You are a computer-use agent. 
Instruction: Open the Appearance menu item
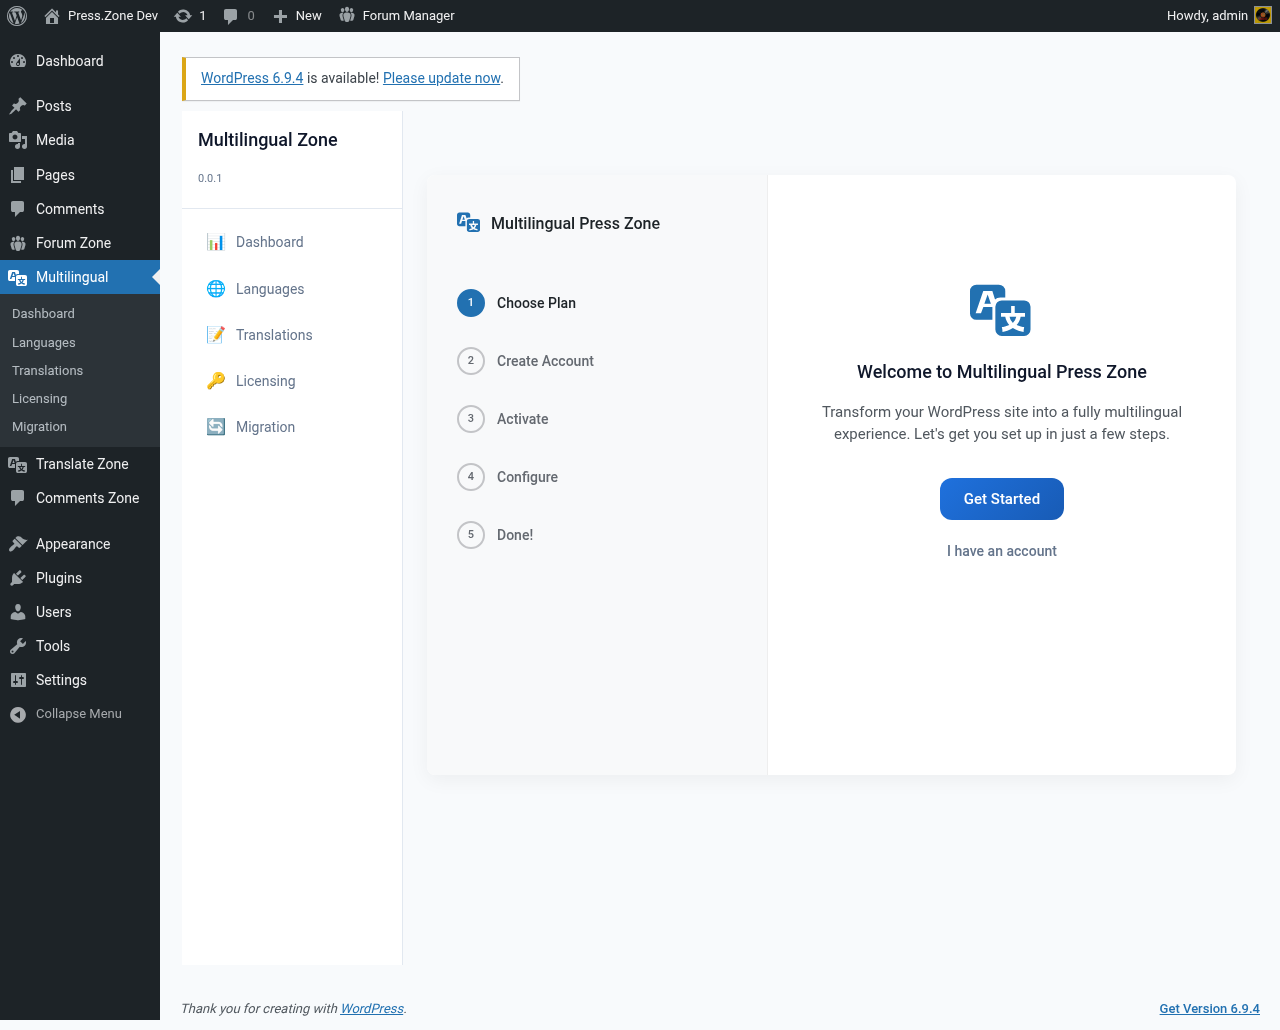click(x=80, y=544)
